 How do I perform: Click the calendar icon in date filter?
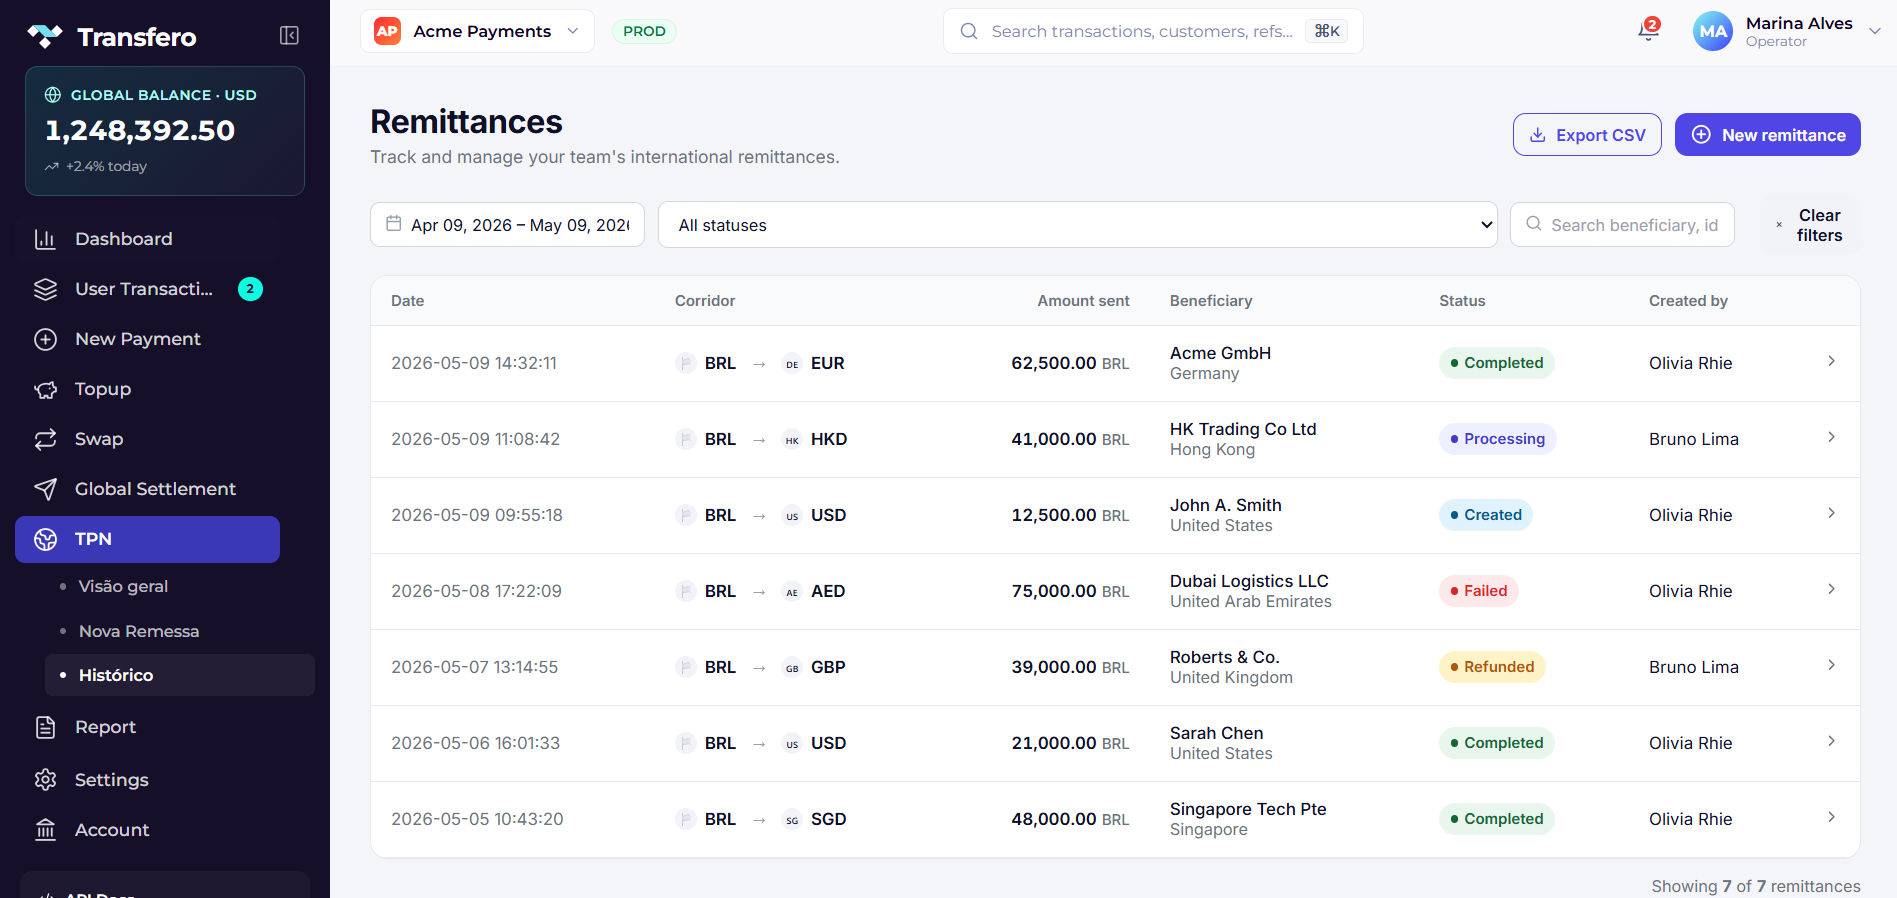point(394,224)
